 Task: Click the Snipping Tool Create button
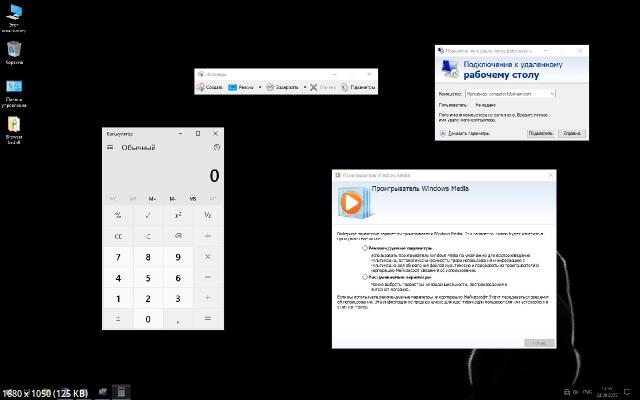click(209, 87)
